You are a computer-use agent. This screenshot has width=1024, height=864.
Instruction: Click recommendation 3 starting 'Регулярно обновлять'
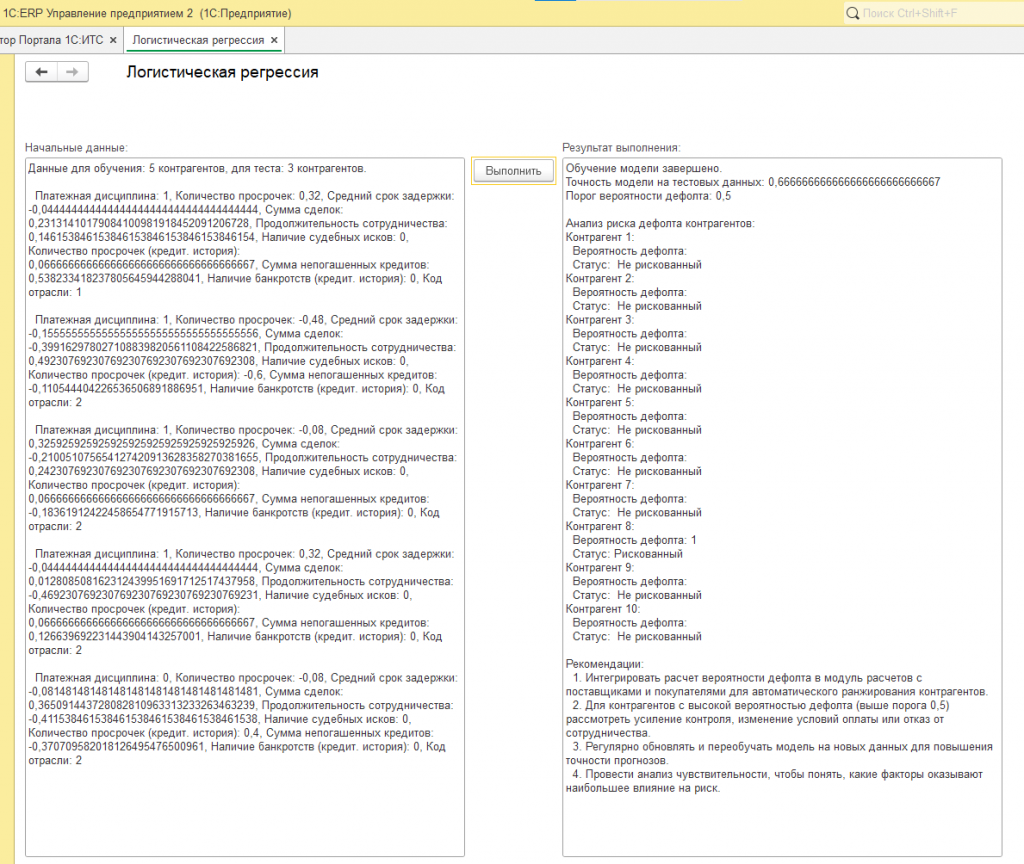[779, 754]
